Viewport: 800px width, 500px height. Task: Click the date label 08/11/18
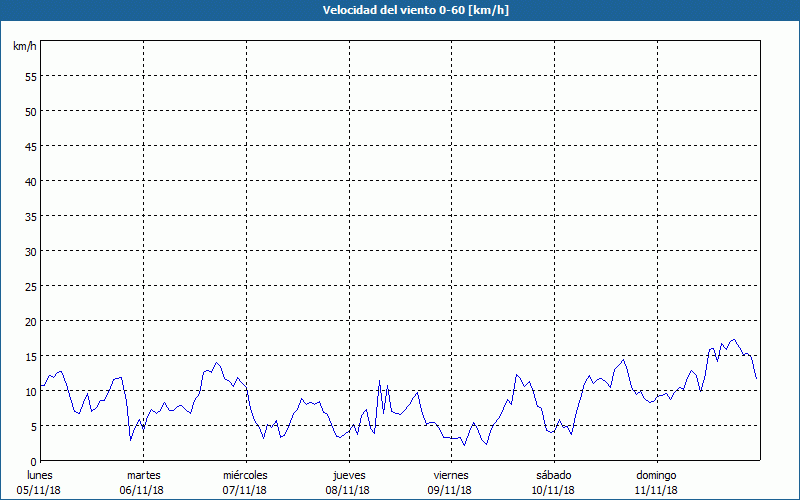[x=347, y=490]
